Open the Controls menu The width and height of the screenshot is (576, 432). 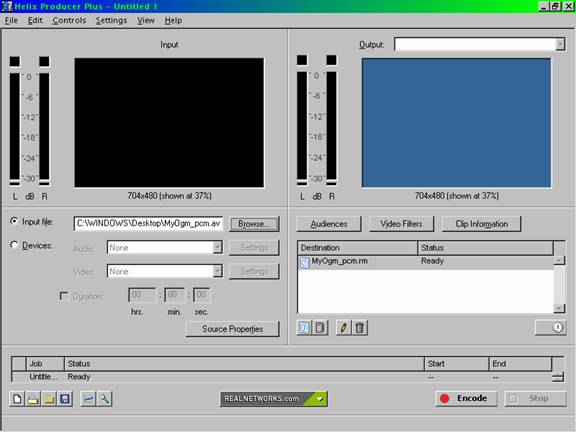69,21
